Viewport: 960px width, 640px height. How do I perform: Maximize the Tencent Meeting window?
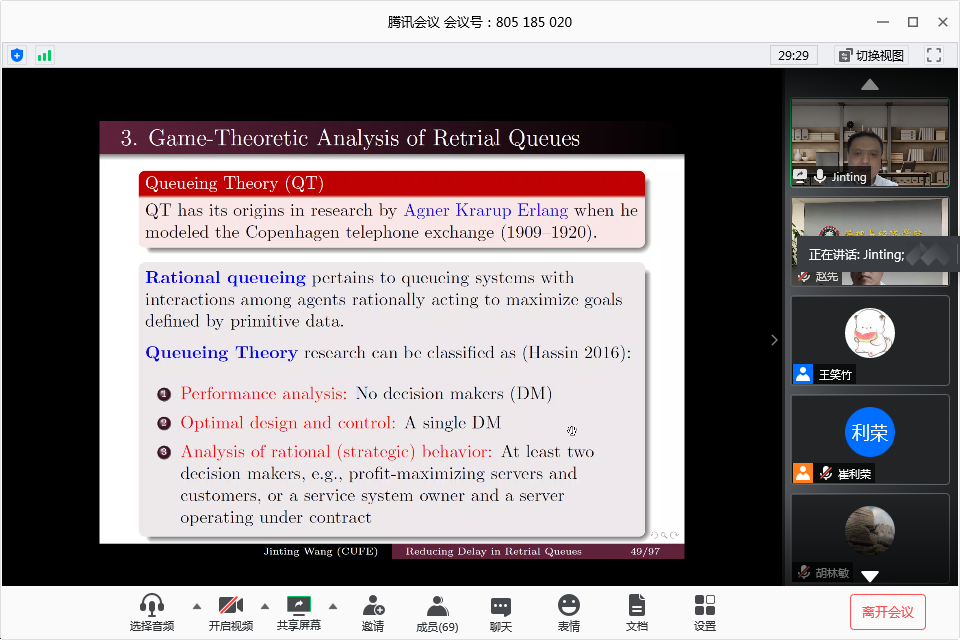pyautogui.click(x=913, y=22)
